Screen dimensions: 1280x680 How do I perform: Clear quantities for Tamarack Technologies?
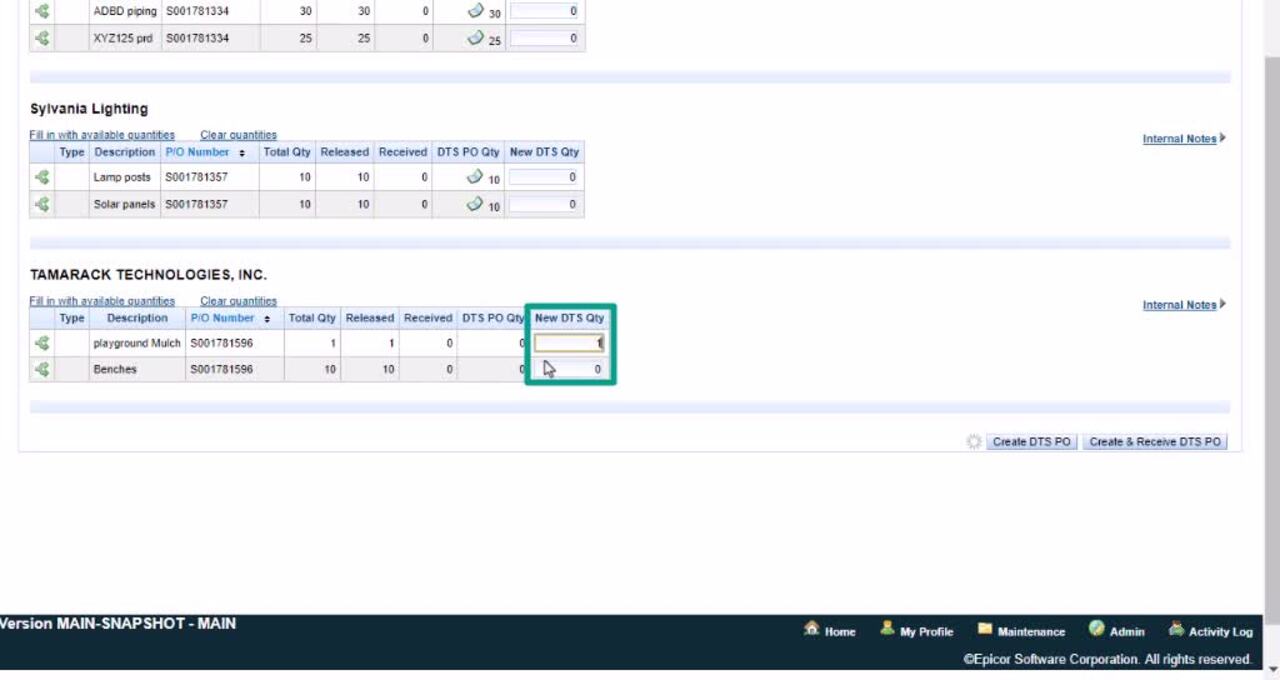238,301
